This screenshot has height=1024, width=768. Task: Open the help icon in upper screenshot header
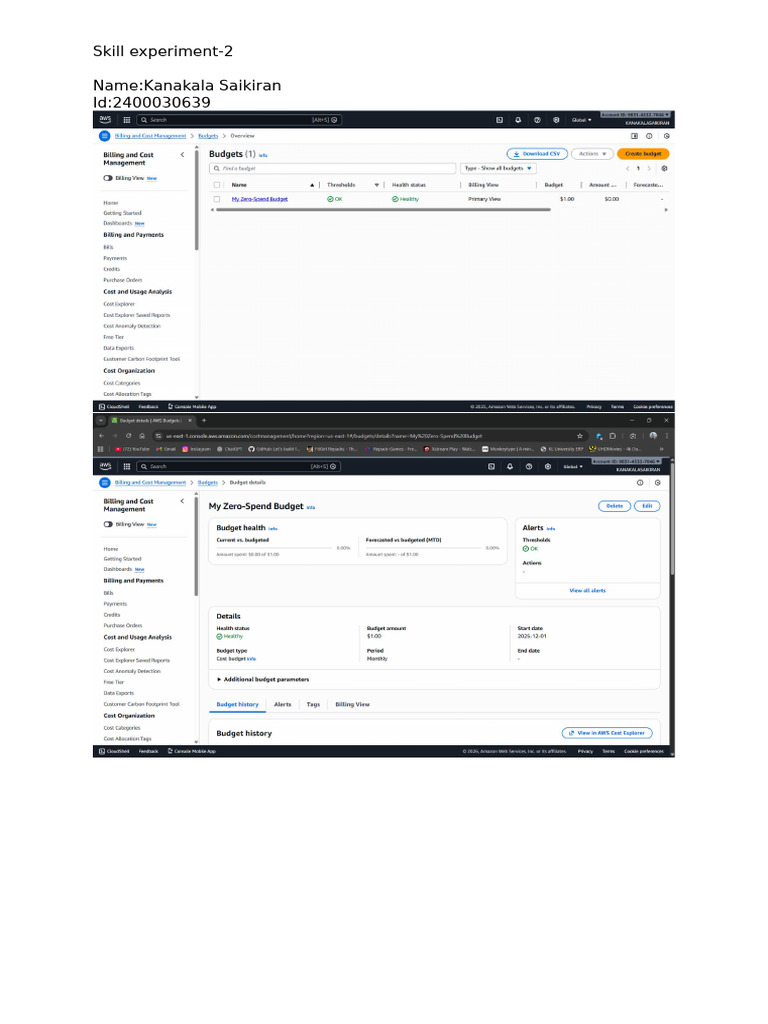point(537,120)
